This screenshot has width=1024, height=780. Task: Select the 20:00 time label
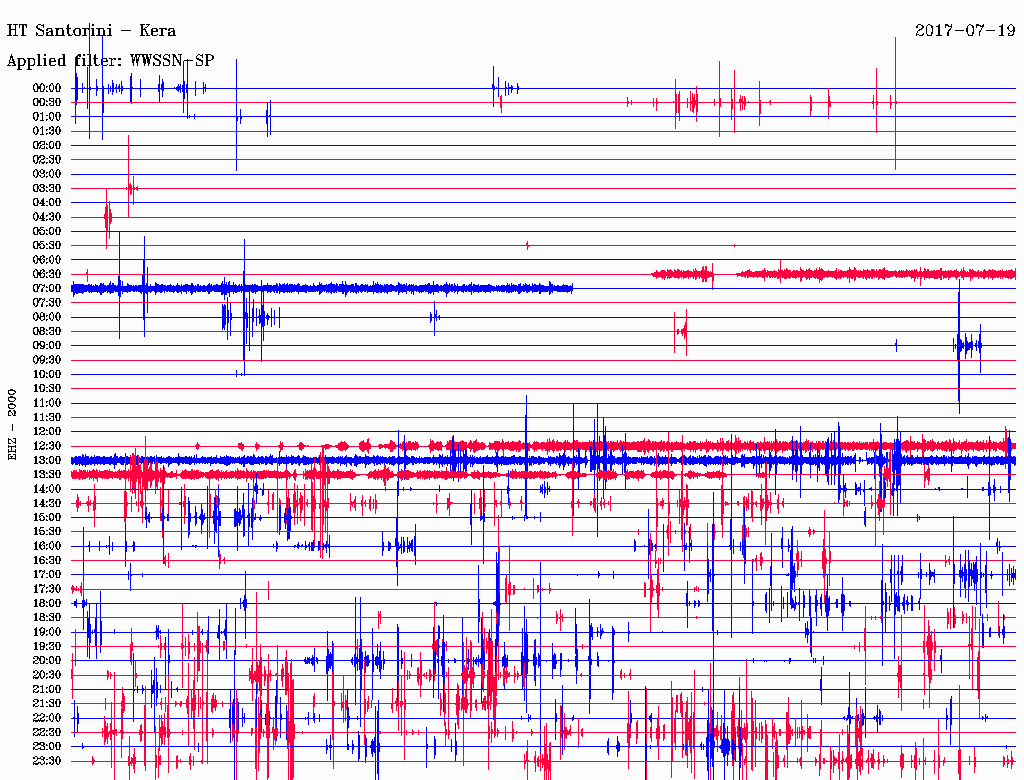click(47, 660)
